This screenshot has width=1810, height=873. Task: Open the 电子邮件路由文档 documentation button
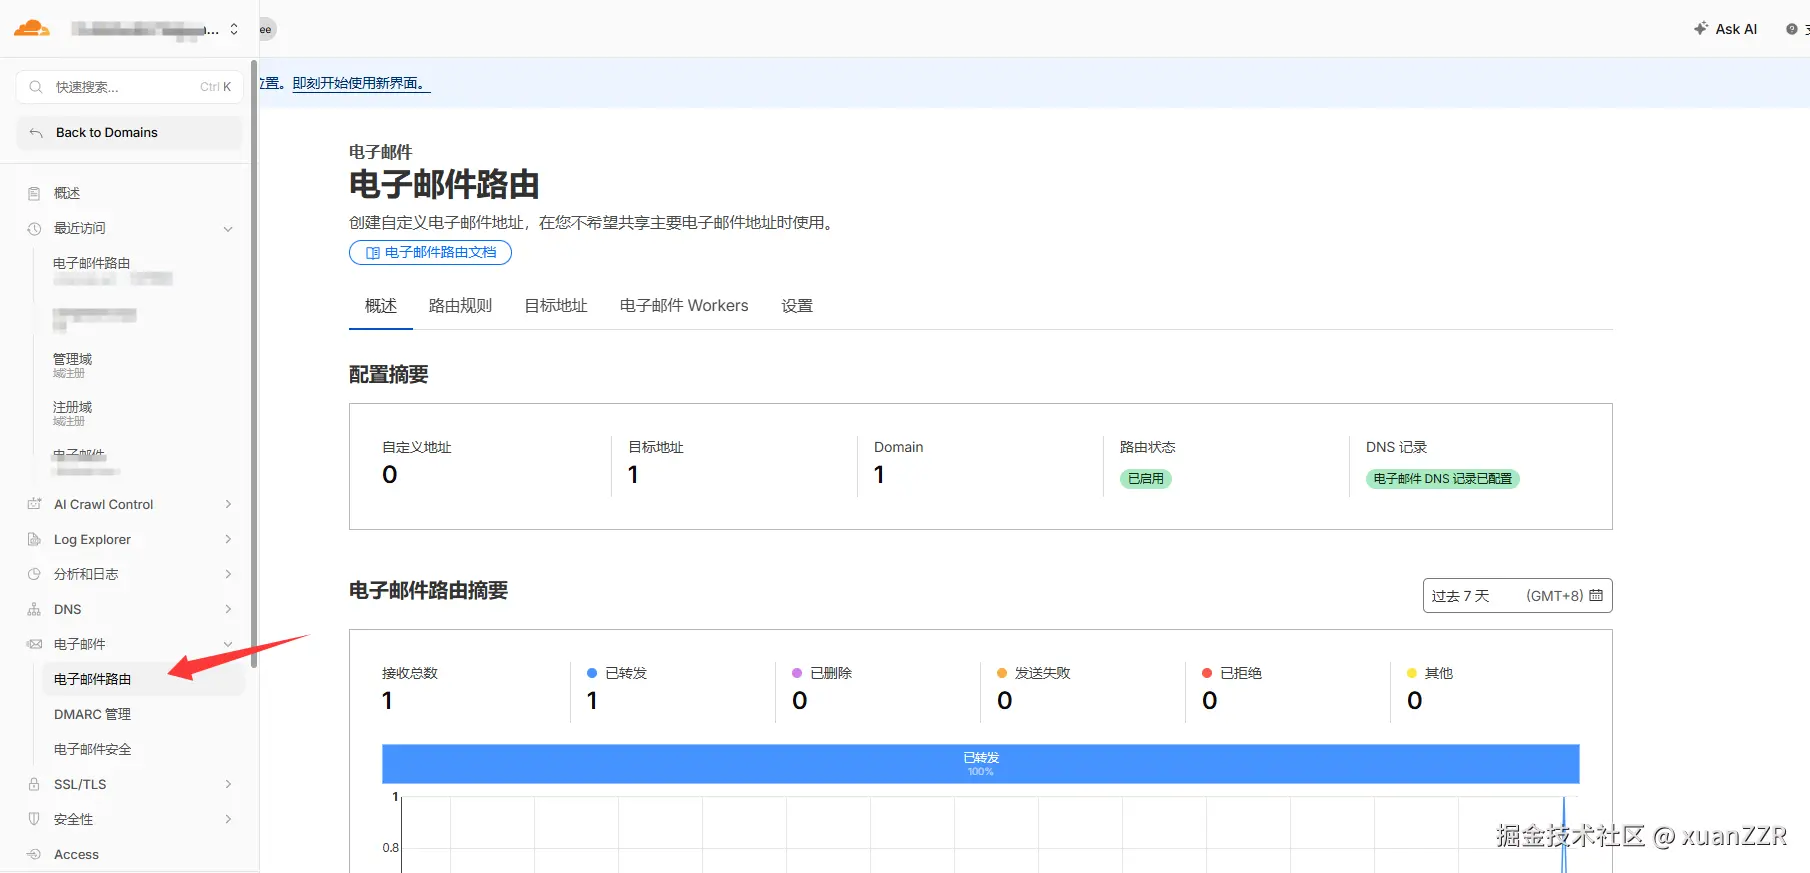click(430, 253)
